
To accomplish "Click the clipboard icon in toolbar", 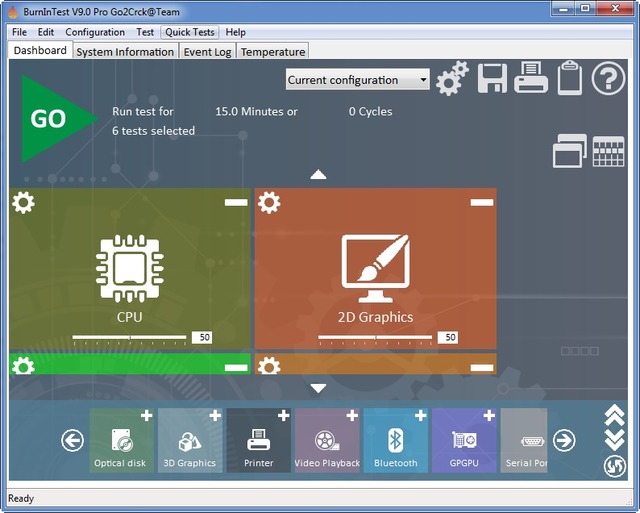I will pyautogui.click(x=569, y=79).
